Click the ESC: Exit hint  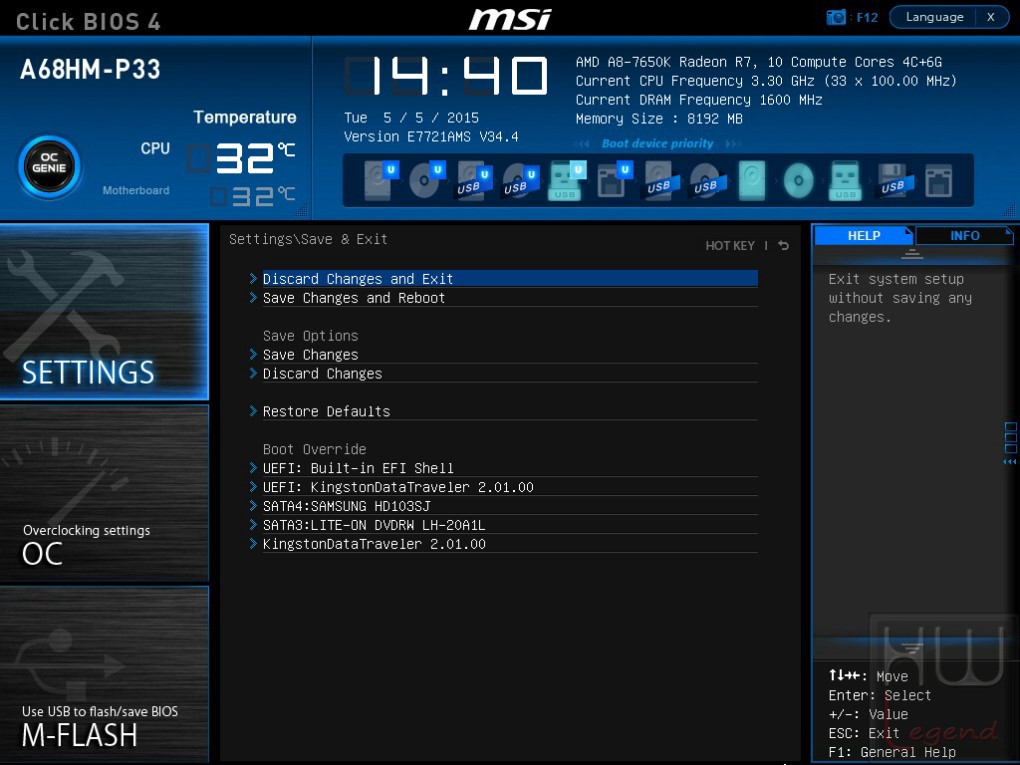click(863, 733)
